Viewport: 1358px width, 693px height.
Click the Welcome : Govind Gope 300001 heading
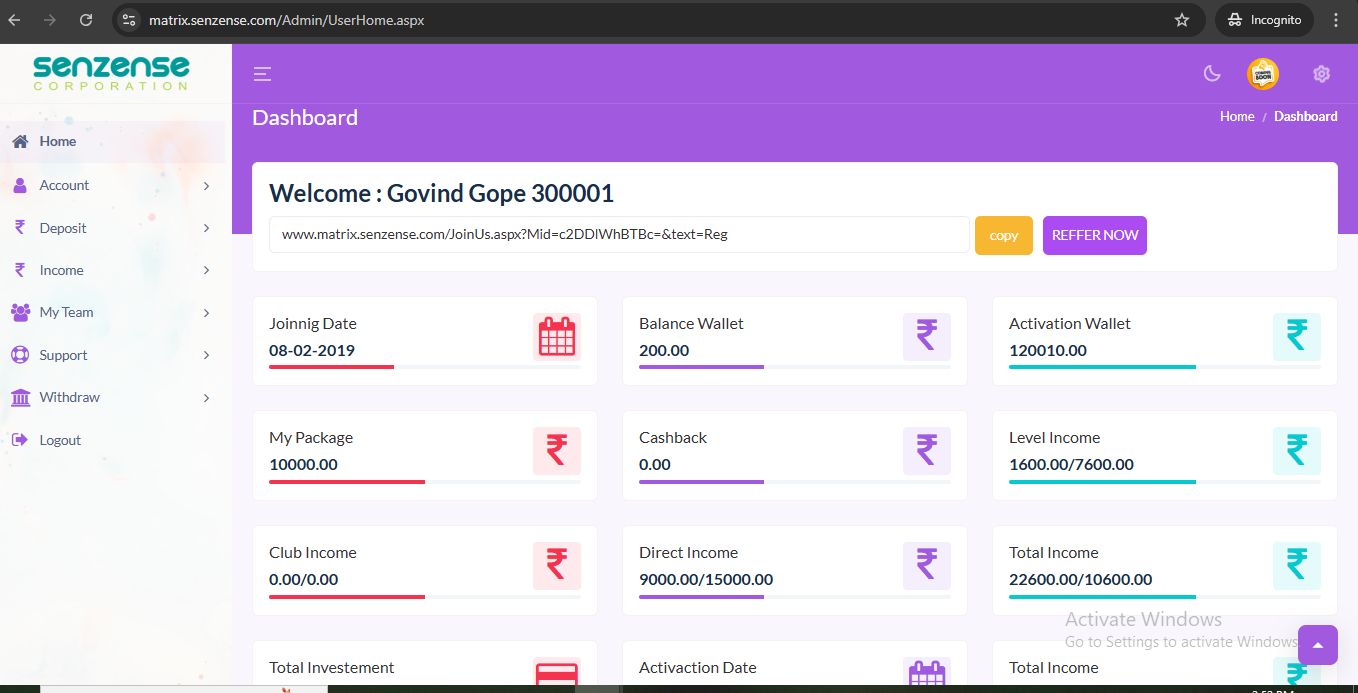coord(441,193)
